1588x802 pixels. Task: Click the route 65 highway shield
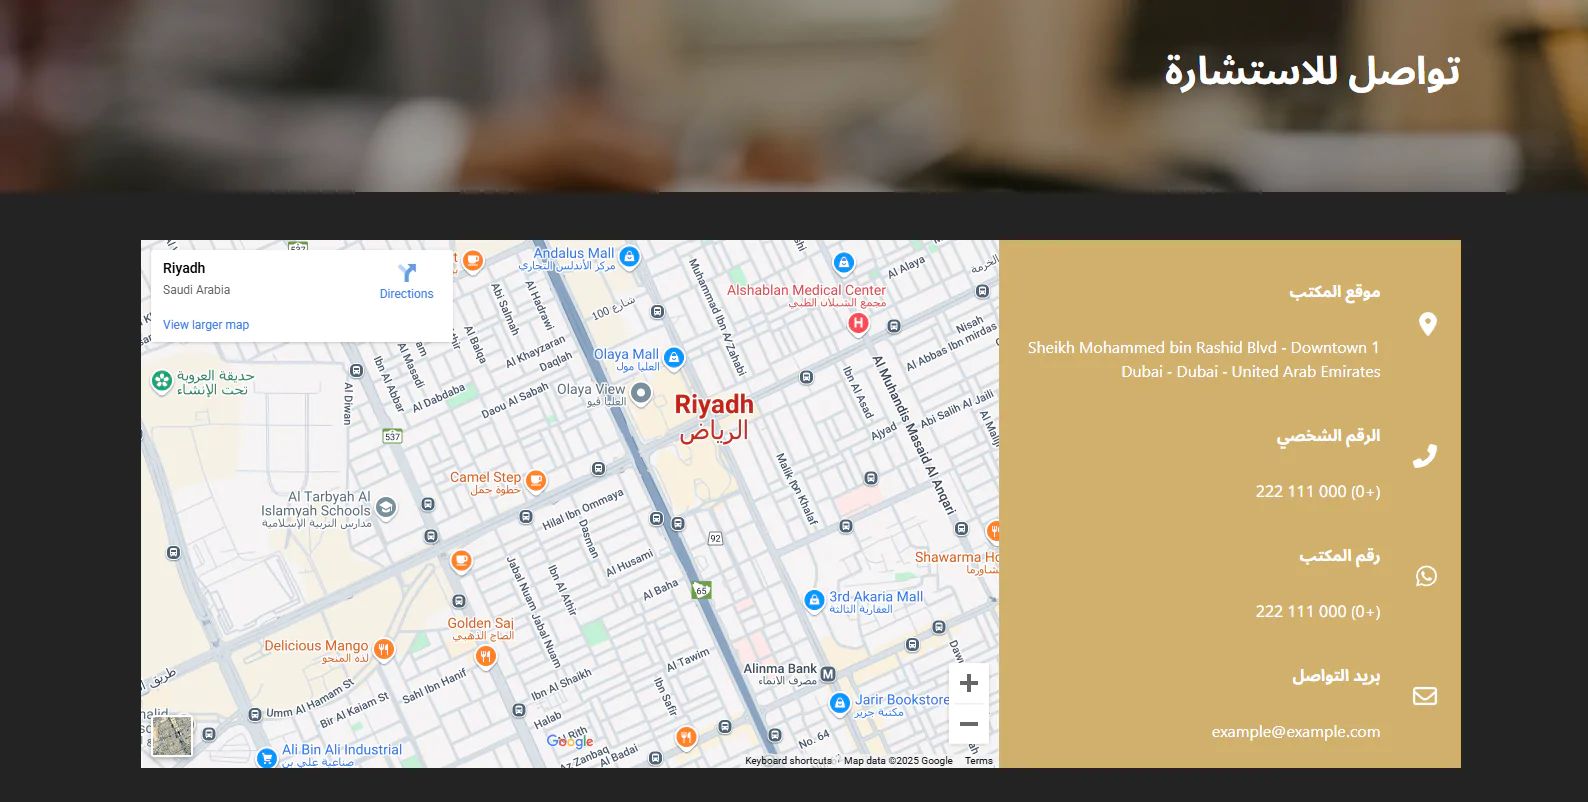click(x=702, y=590)
